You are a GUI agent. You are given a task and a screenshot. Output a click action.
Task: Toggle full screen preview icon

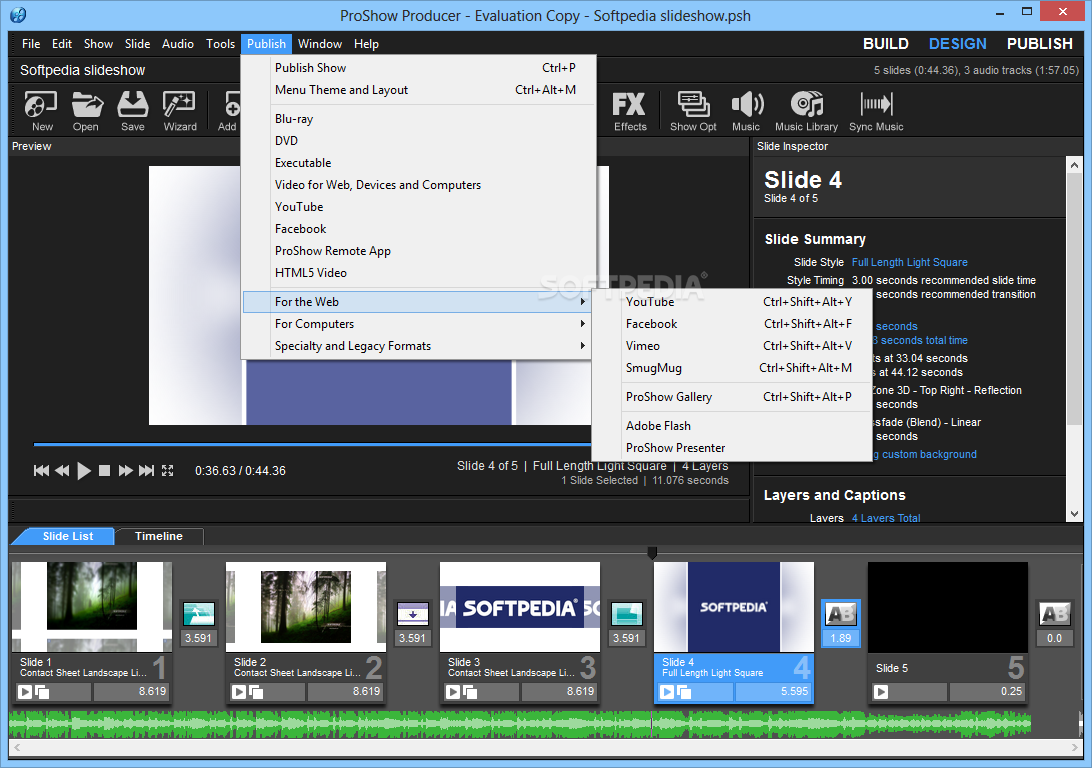click(x=168, y=471)
